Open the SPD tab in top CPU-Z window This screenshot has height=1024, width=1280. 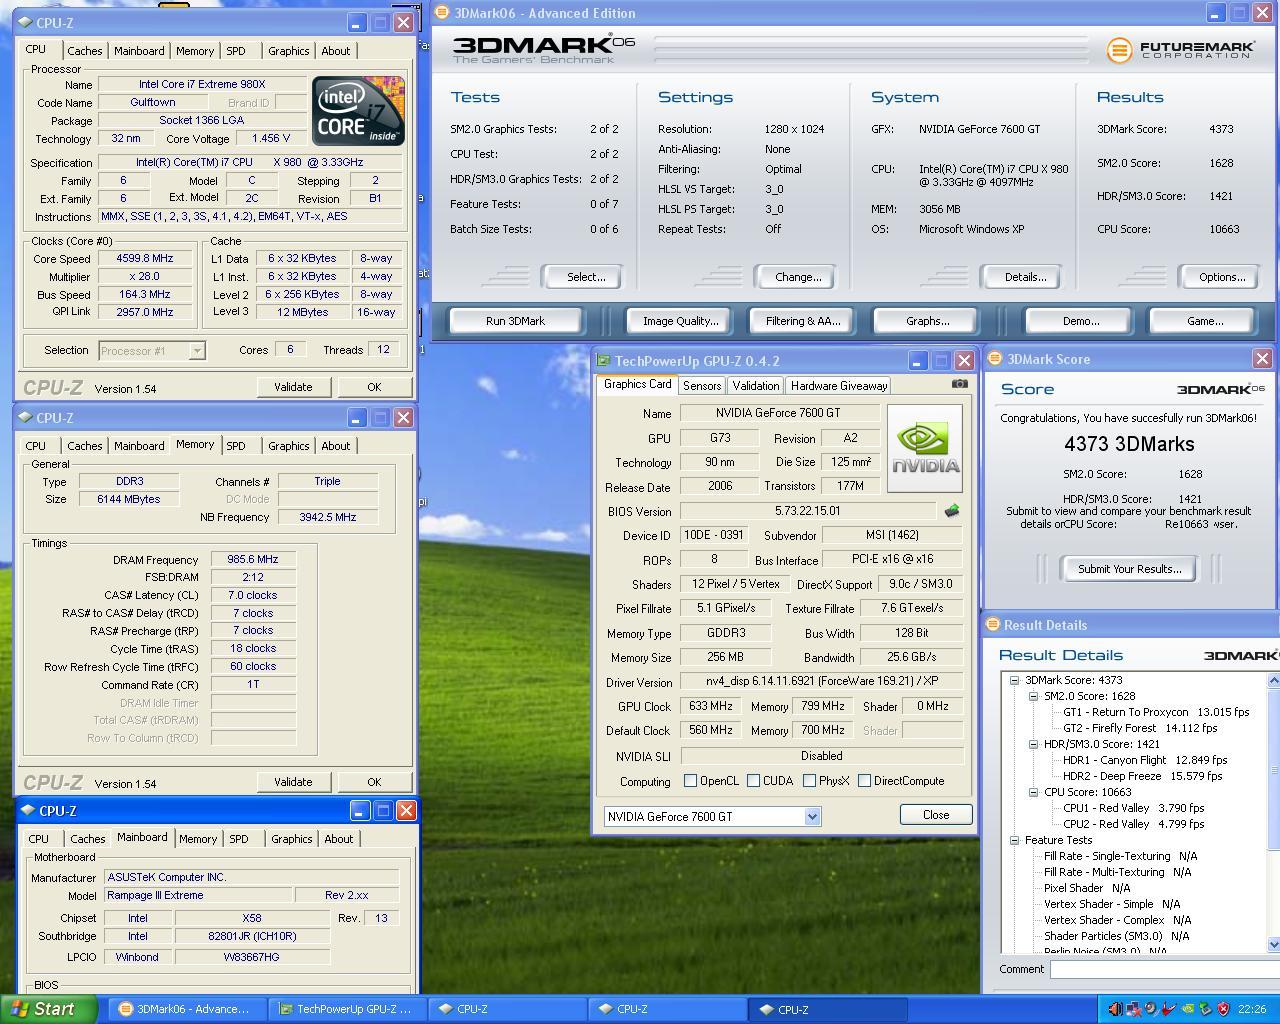pos(236,51)
